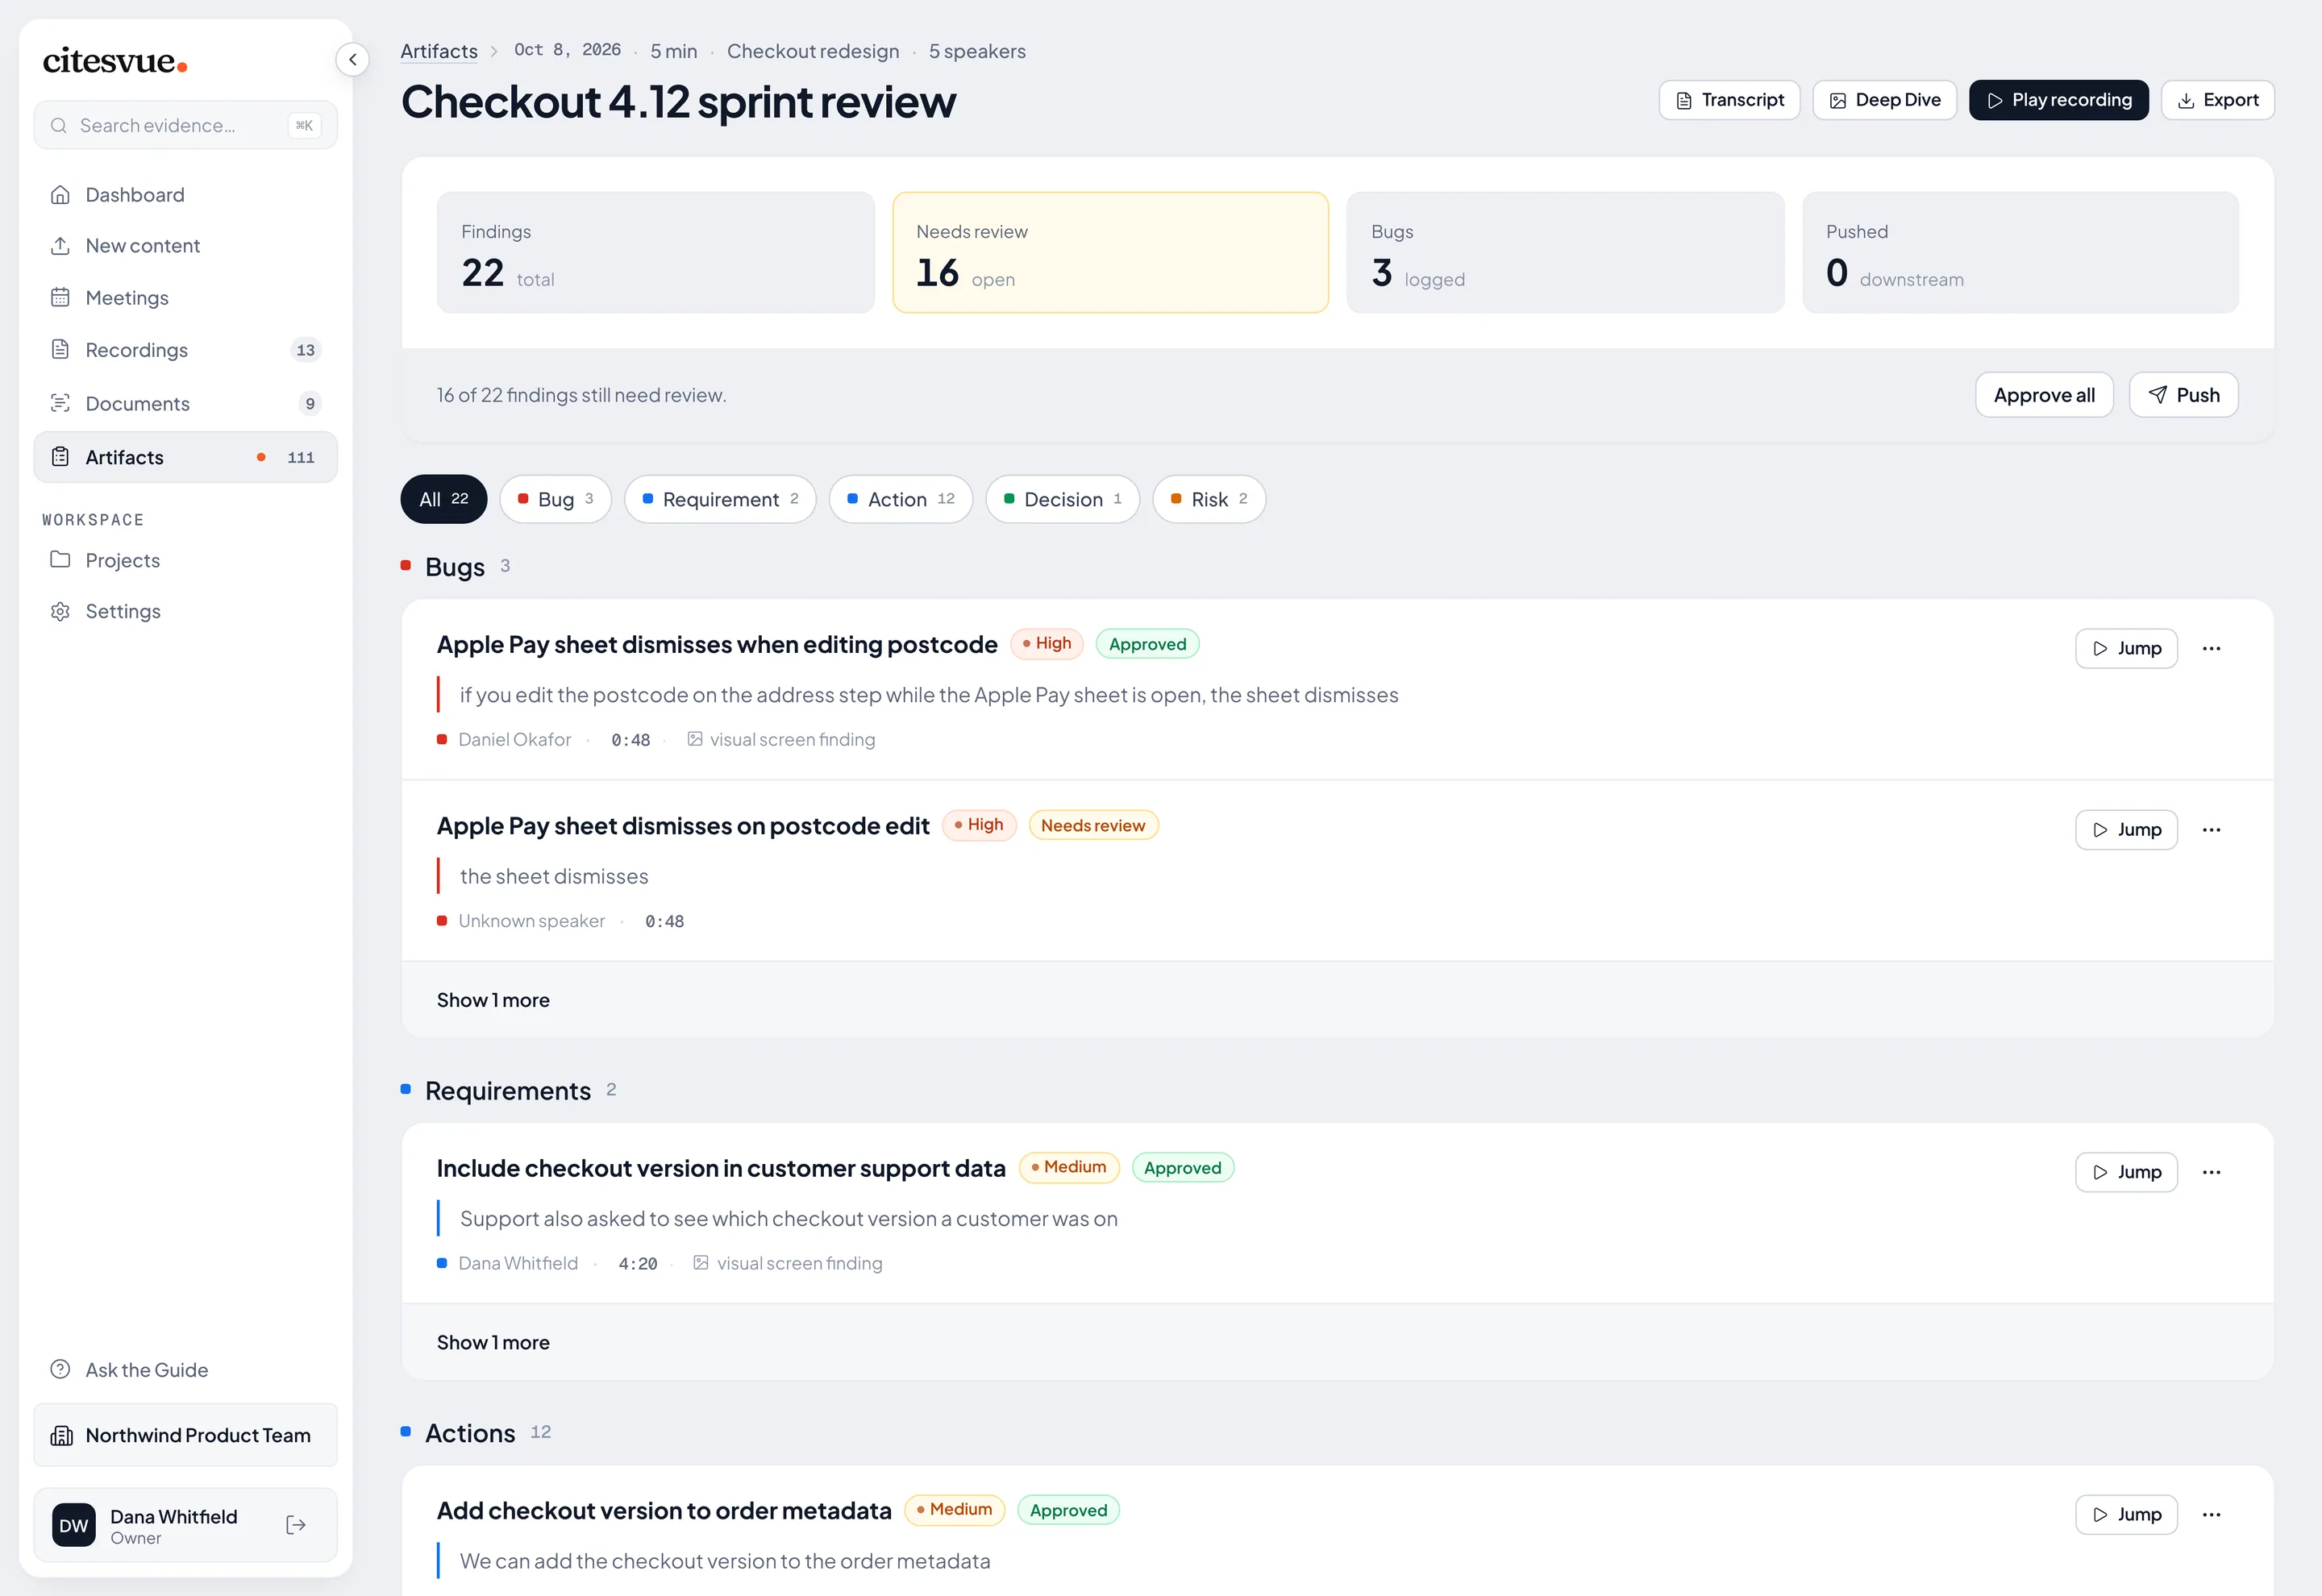Expand Show 1 more under Bugs
Viewport: 2322px width, 1596px height.
pos(493,1000)
